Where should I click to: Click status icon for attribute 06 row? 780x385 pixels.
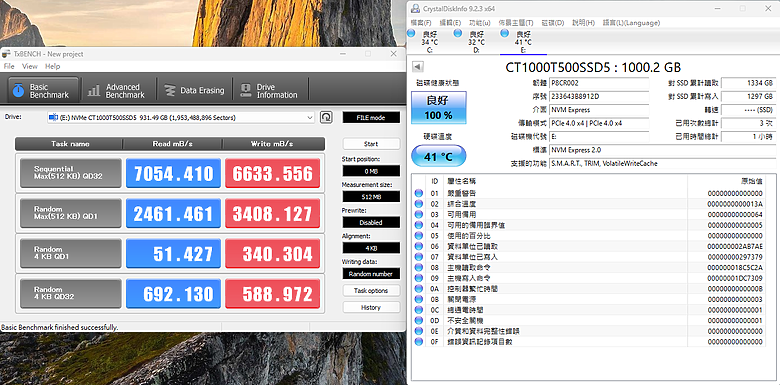[x=418, y=246]
